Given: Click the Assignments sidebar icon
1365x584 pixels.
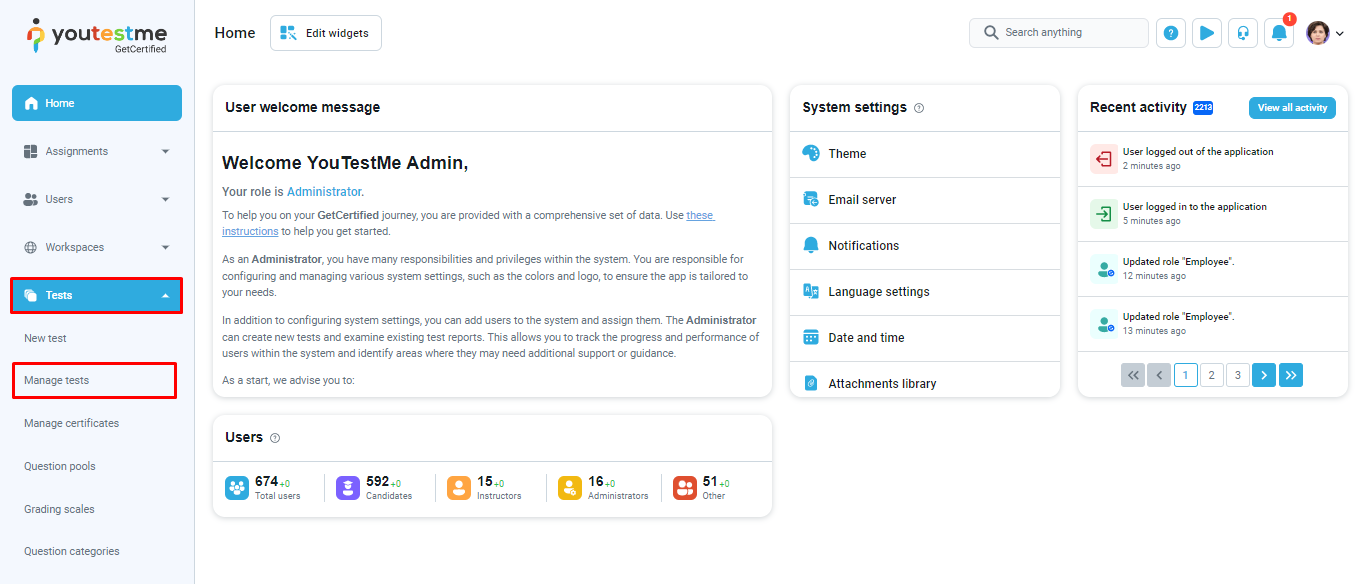Looking at the screenshot, I should pos(31,151).
